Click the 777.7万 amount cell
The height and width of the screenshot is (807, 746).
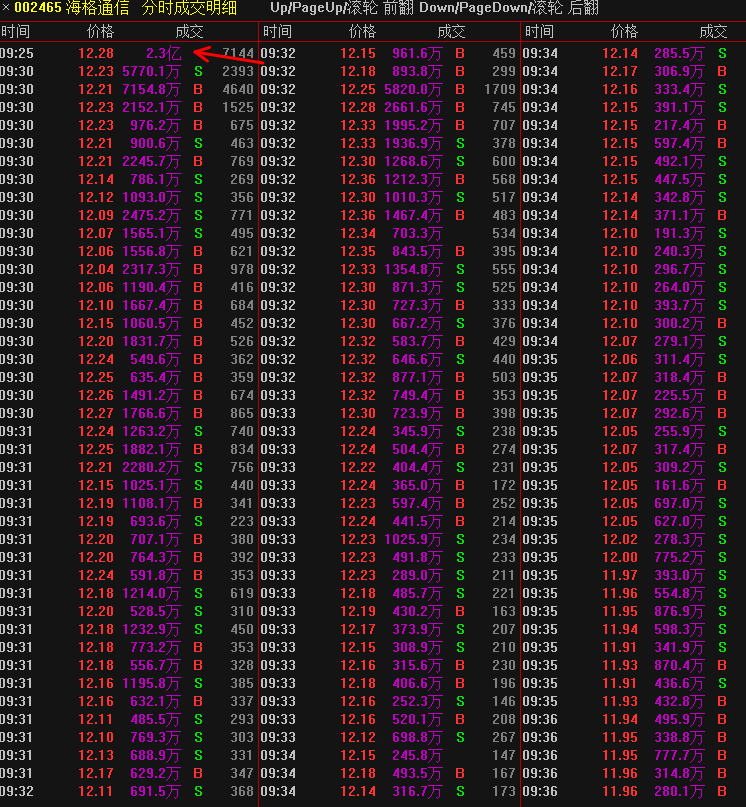tap(679, 756)
